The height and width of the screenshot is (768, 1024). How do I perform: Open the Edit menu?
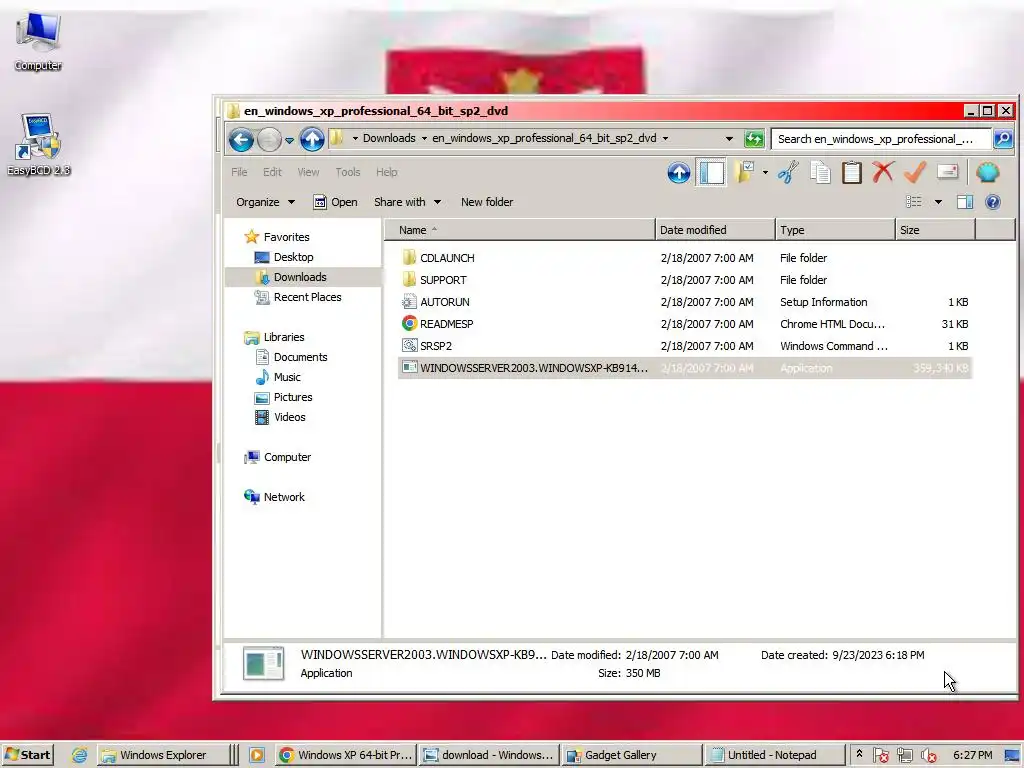[x=272, y=172]
